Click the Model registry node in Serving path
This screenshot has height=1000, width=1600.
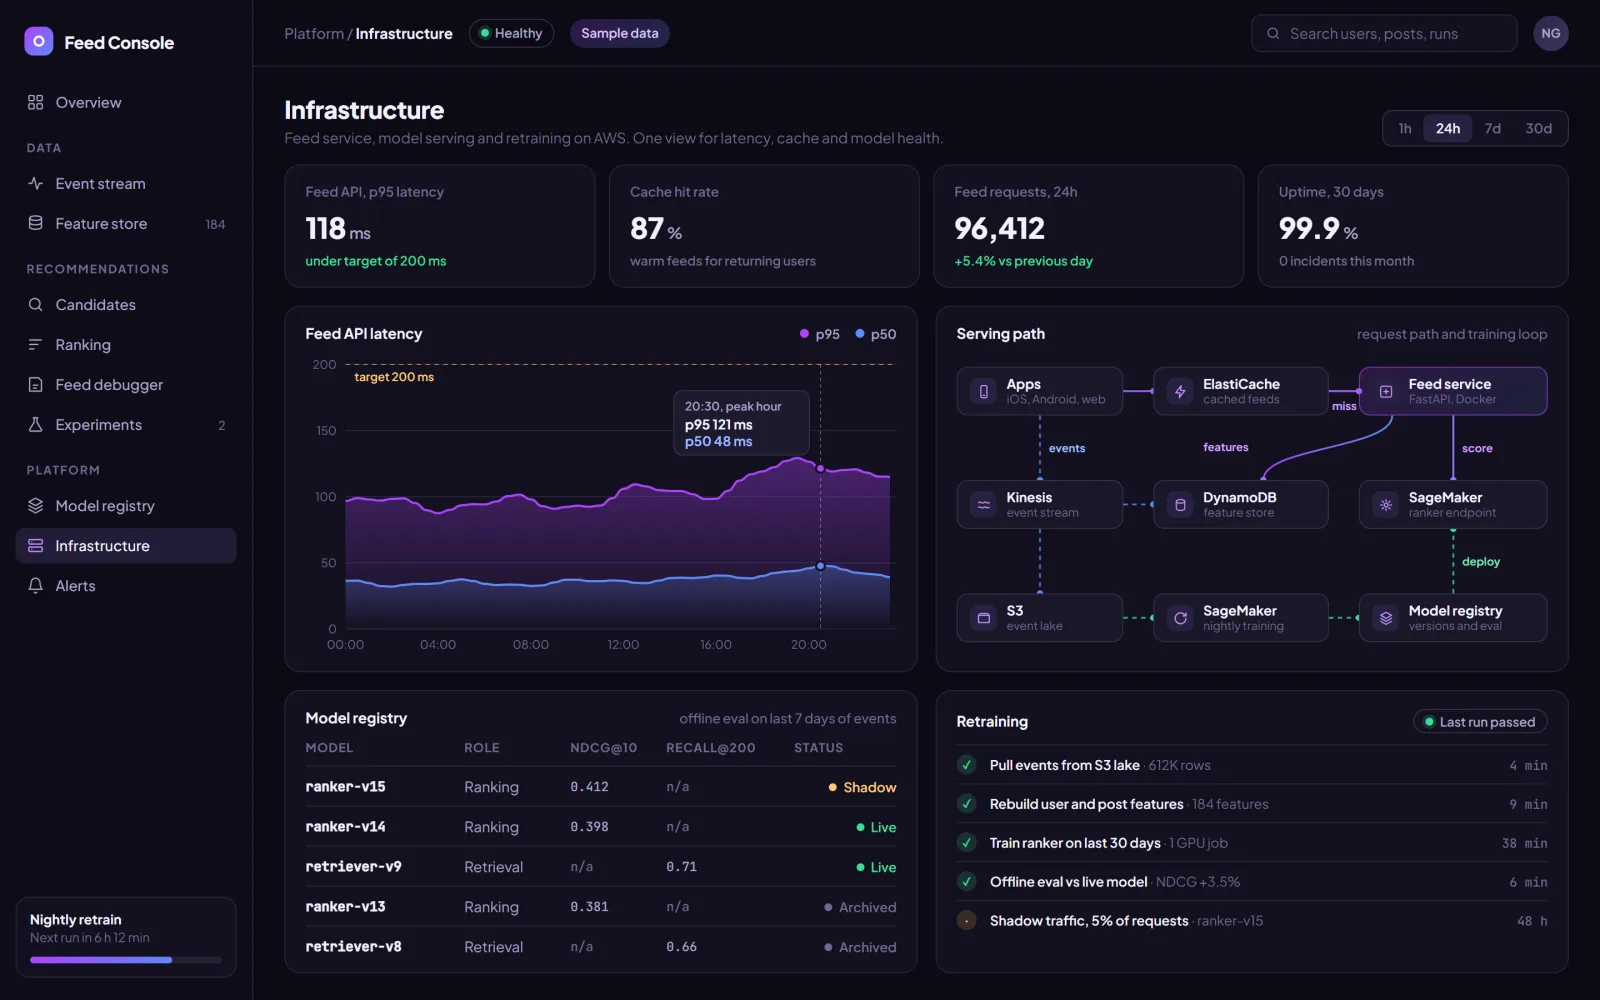pos(1453,618)
